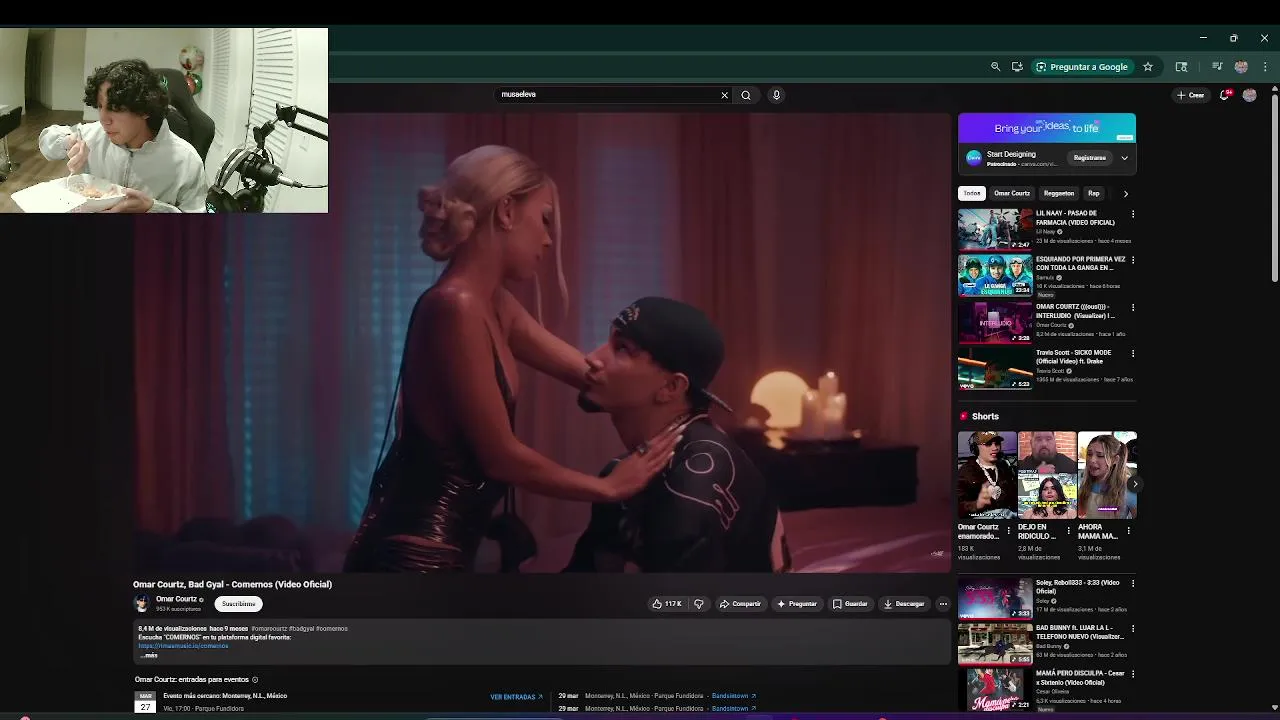Expand description with ...más
The height and width of the screenshot is (720, 1280).
click(148, 655)
